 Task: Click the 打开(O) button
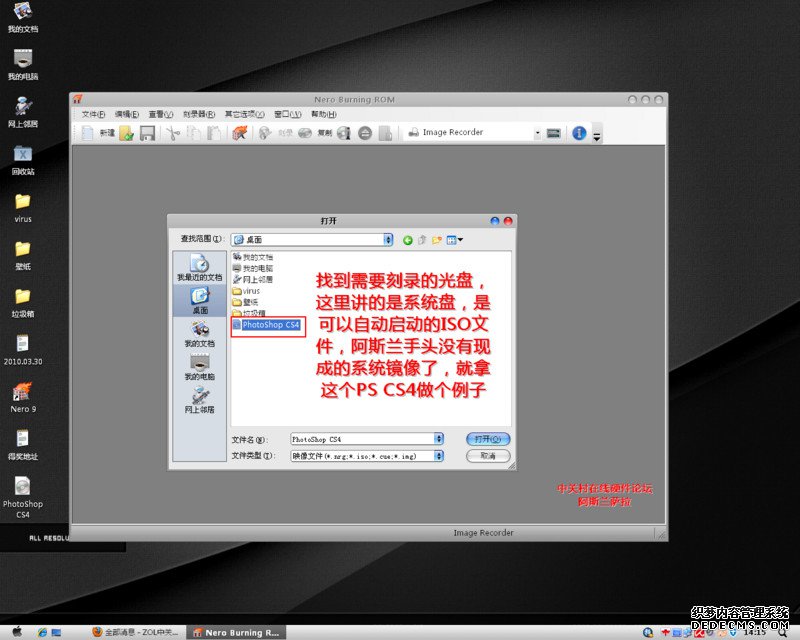click(x=488, y=439)
